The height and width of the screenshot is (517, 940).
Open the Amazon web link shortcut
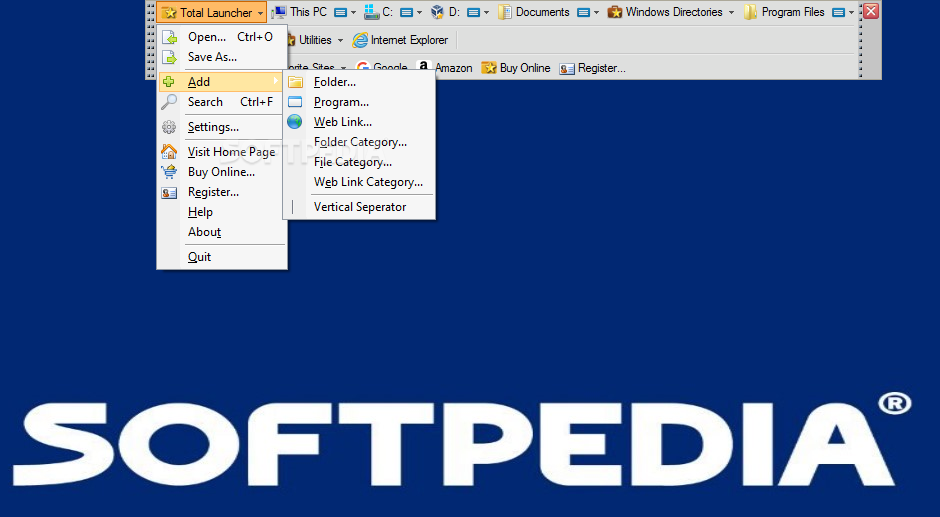444,68
